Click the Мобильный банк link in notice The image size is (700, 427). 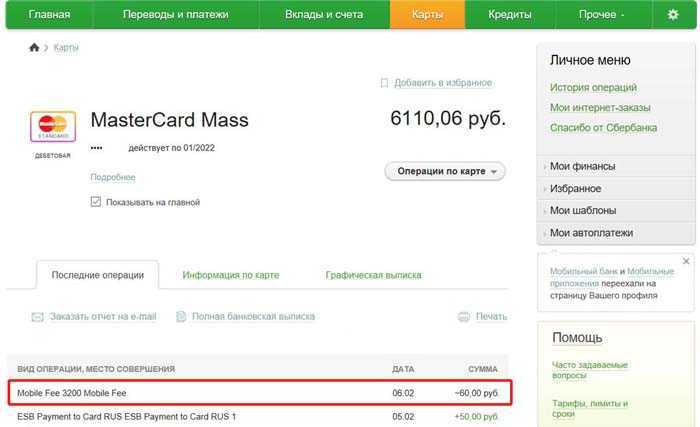(x=584, y=272)
